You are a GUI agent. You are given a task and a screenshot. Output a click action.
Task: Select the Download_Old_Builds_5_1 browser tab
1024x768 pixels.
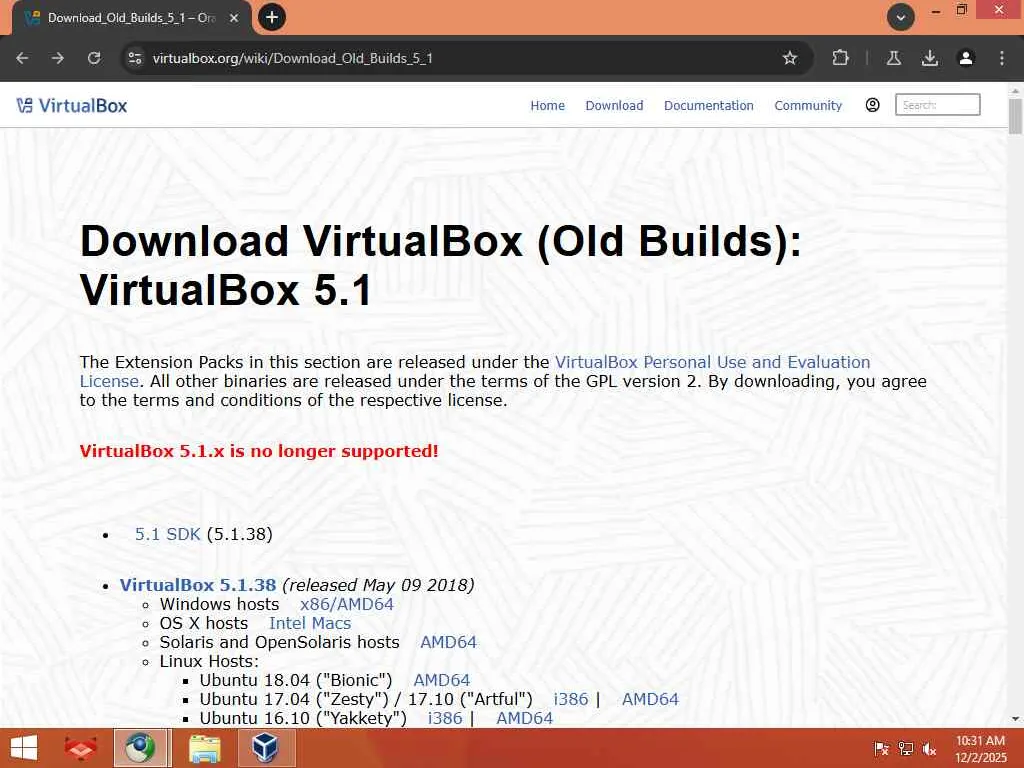[x=131, y=18]
